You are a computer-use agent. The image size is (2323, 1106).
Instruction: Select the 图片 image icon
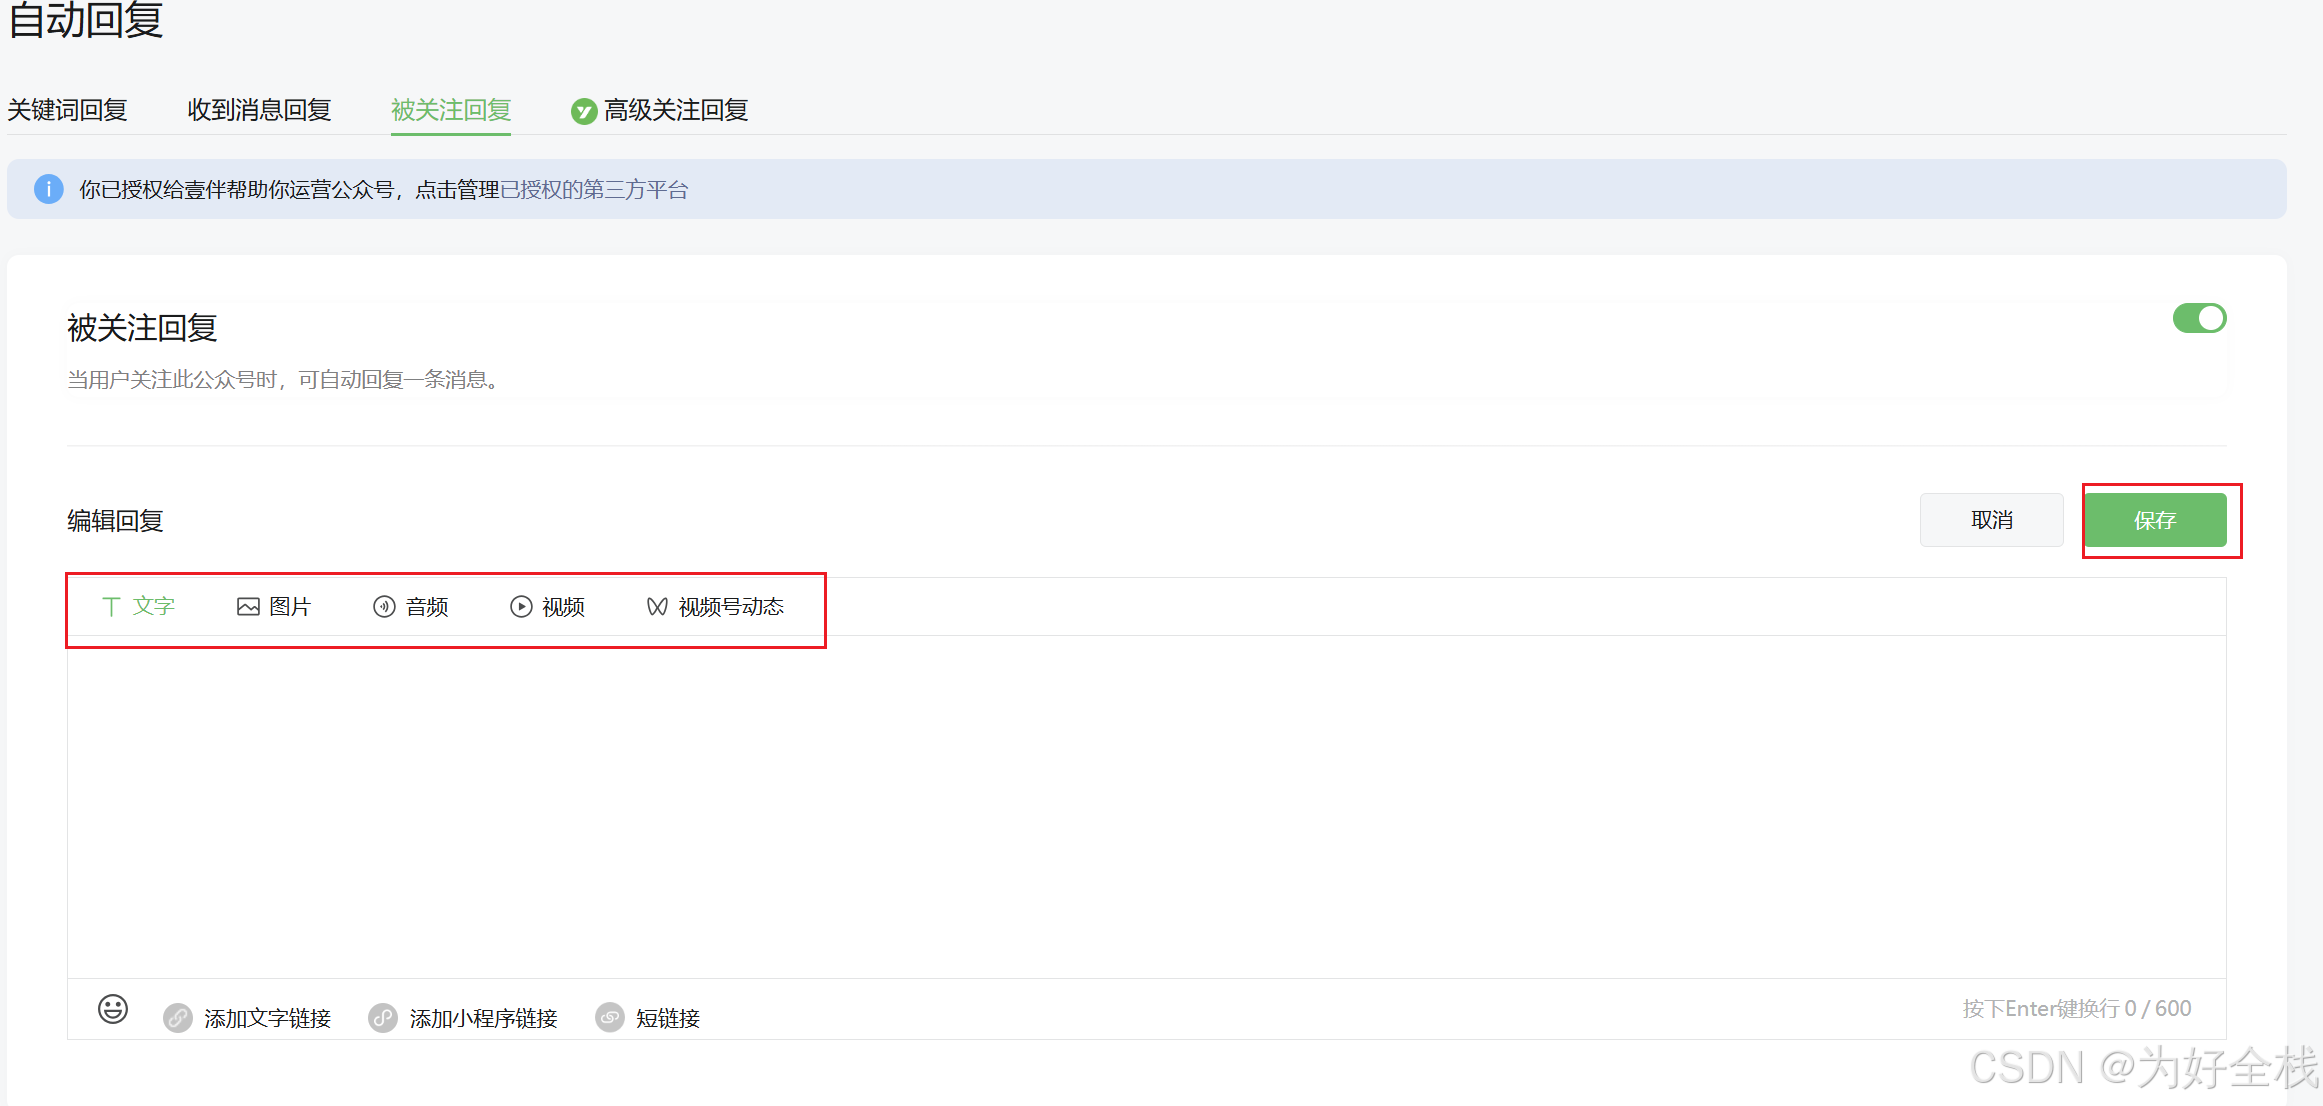[x=248, y=607]
